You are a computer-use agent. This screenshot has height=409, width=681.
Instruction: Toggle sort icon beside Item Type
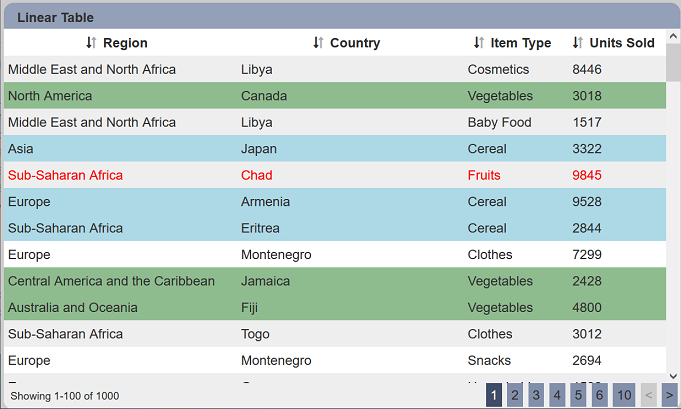479,43
